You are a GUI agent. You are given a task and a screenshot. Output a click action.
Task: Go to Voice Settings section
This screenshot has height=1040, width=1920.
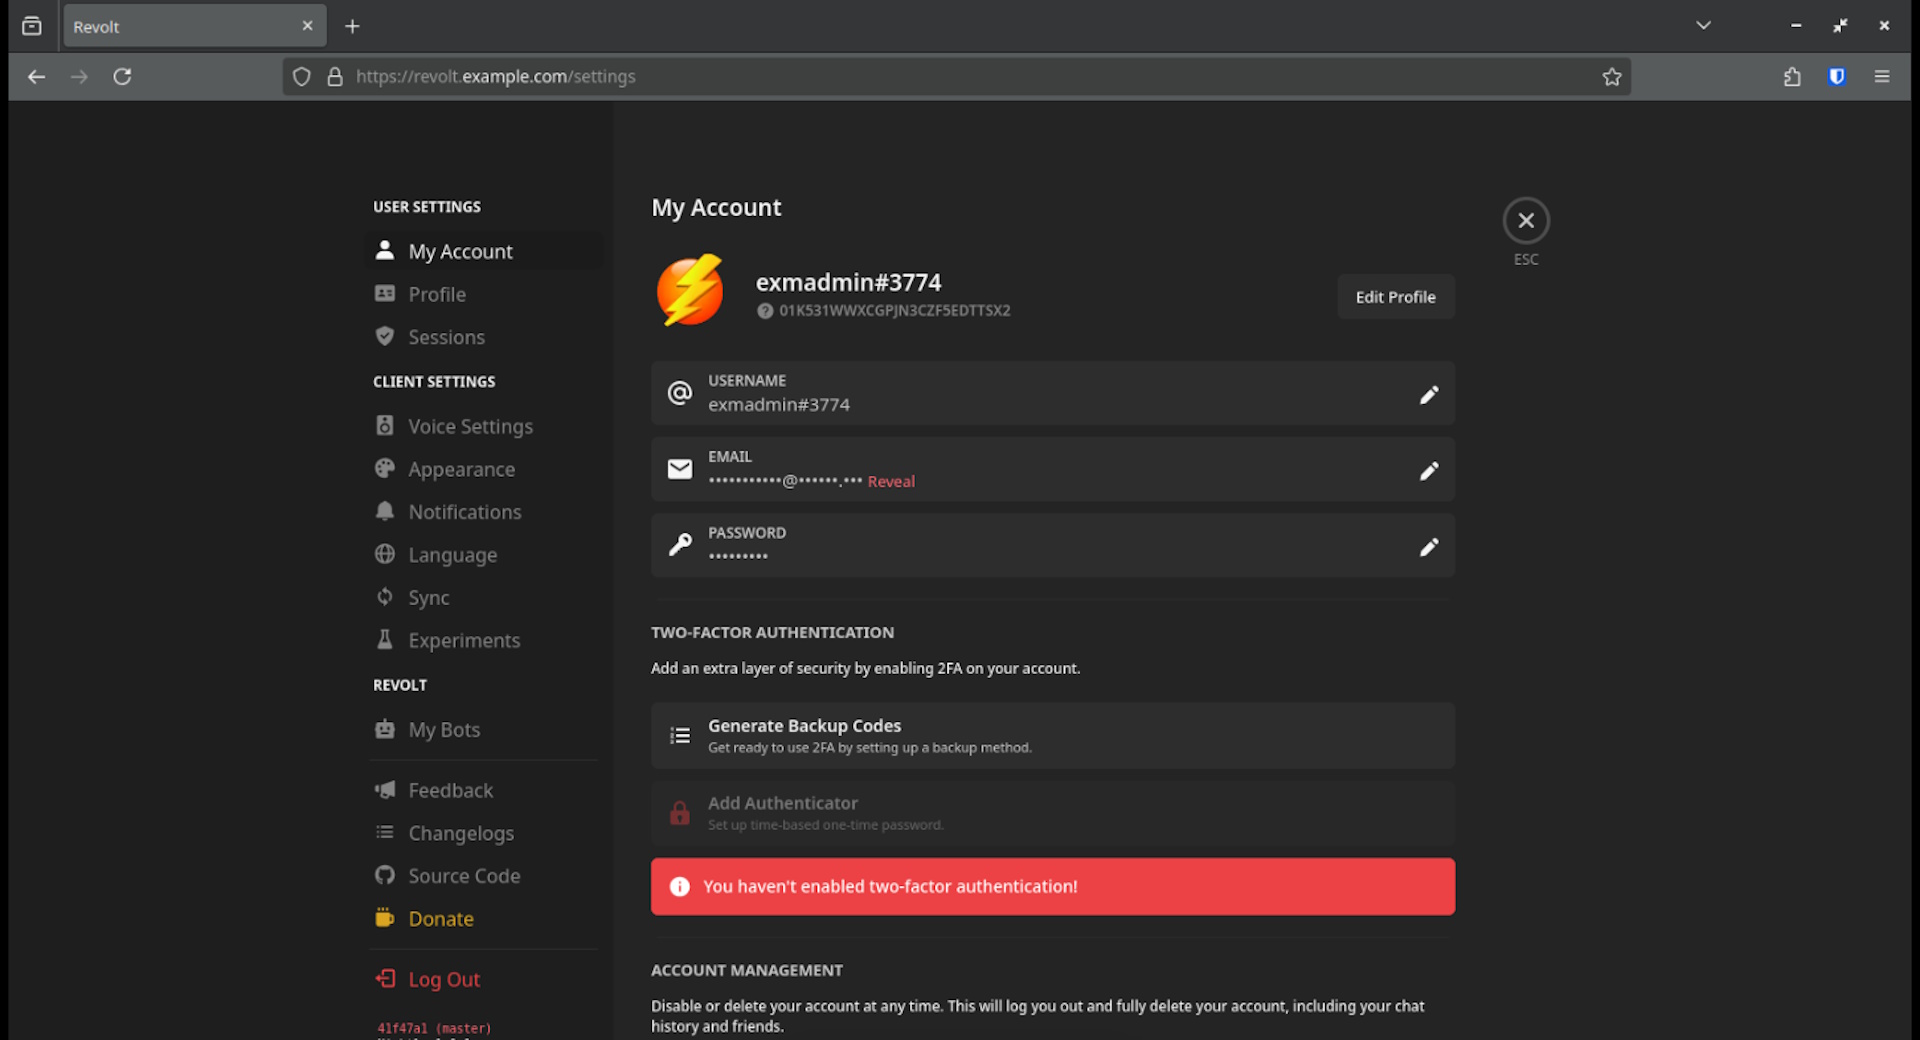coord(470,427)
